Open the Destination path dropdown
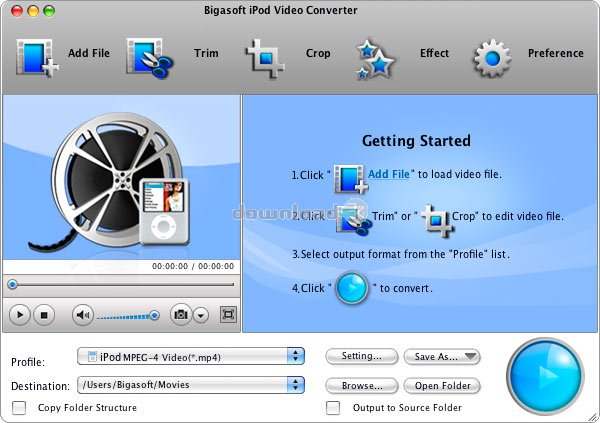Viewport: 600px width, 423px height. pos(191,385)
